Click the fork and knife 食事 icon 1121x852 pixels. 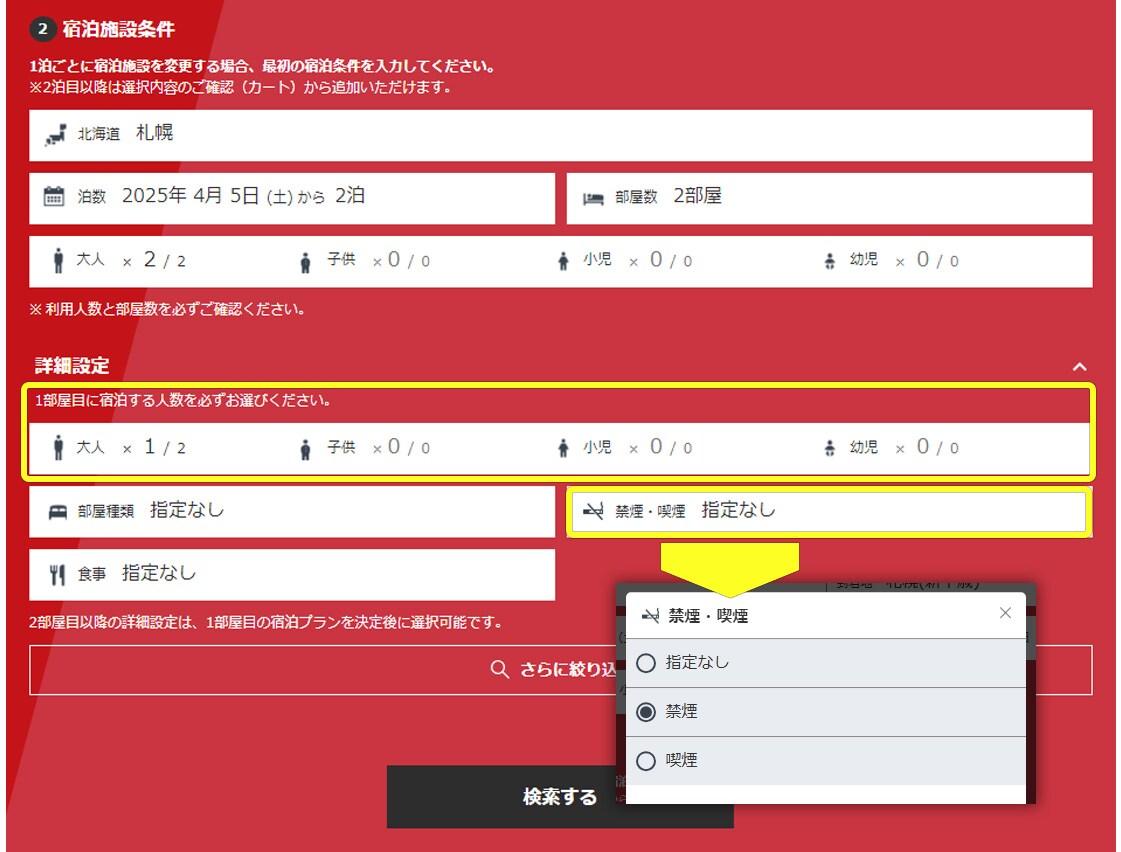pyautogui.click(x=57, y=575)
